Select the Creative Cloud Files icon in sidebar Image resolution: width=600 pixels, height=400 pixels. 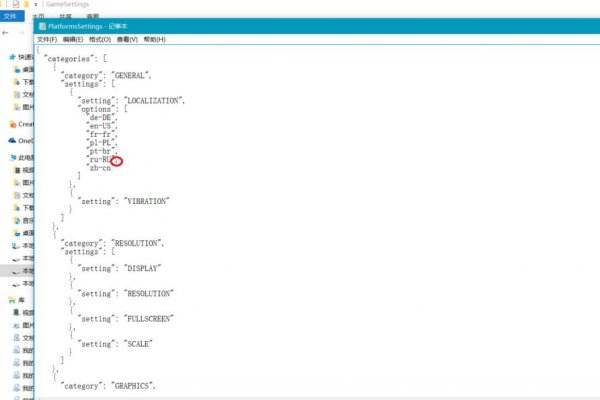point(13,124)
